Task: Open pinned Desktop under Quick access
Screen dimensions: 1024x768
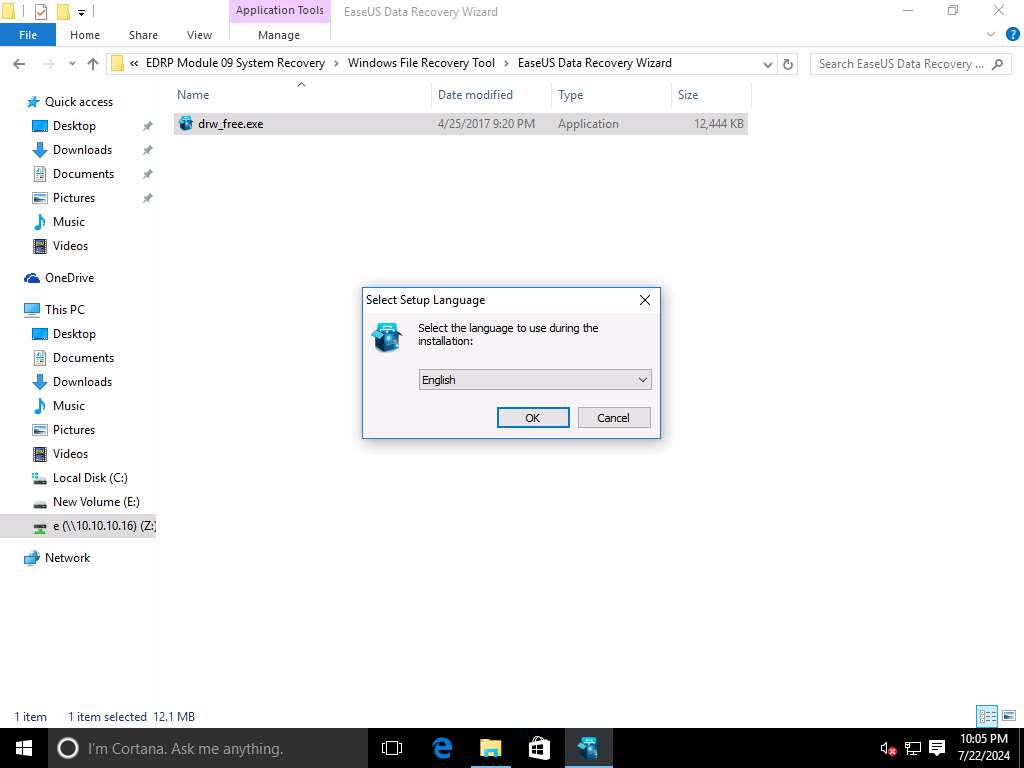Action: [74, 125]
